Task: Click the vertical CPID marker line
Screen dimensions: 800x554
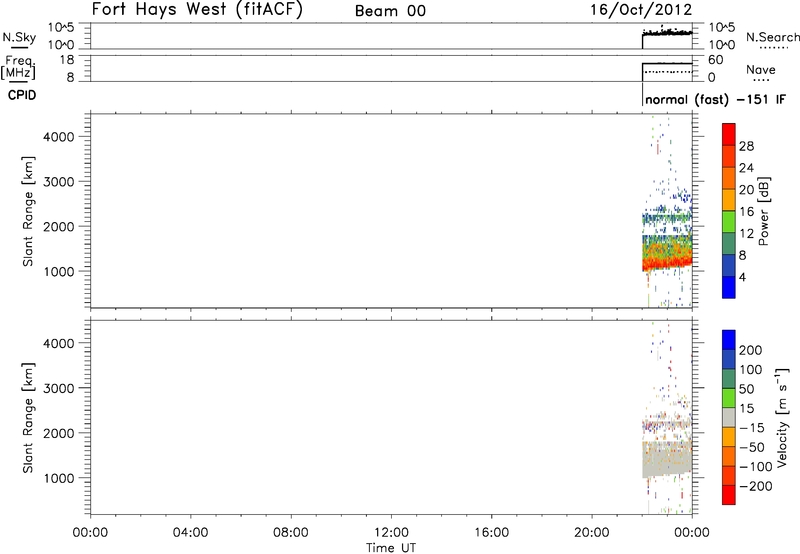Action: [x=642, y=94]
